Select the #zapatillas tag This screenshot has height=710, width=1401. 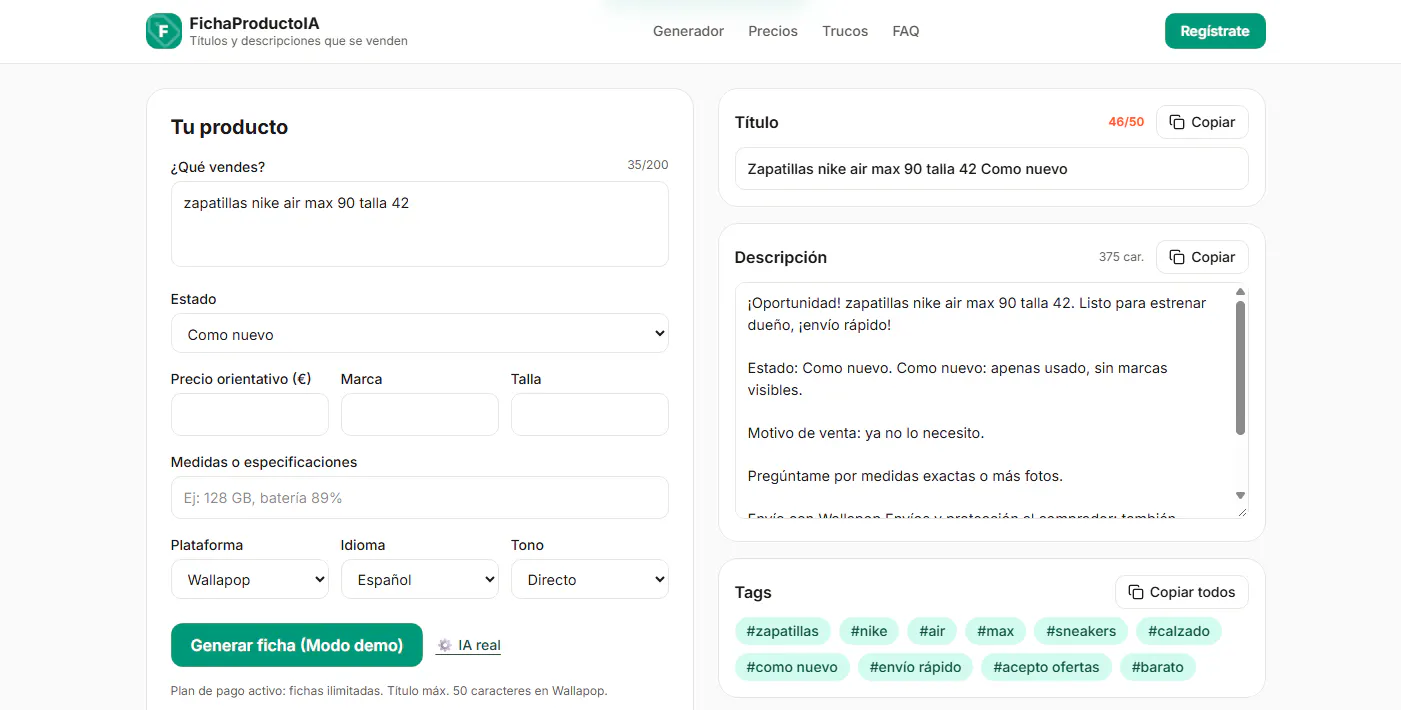tap(783, 631)
